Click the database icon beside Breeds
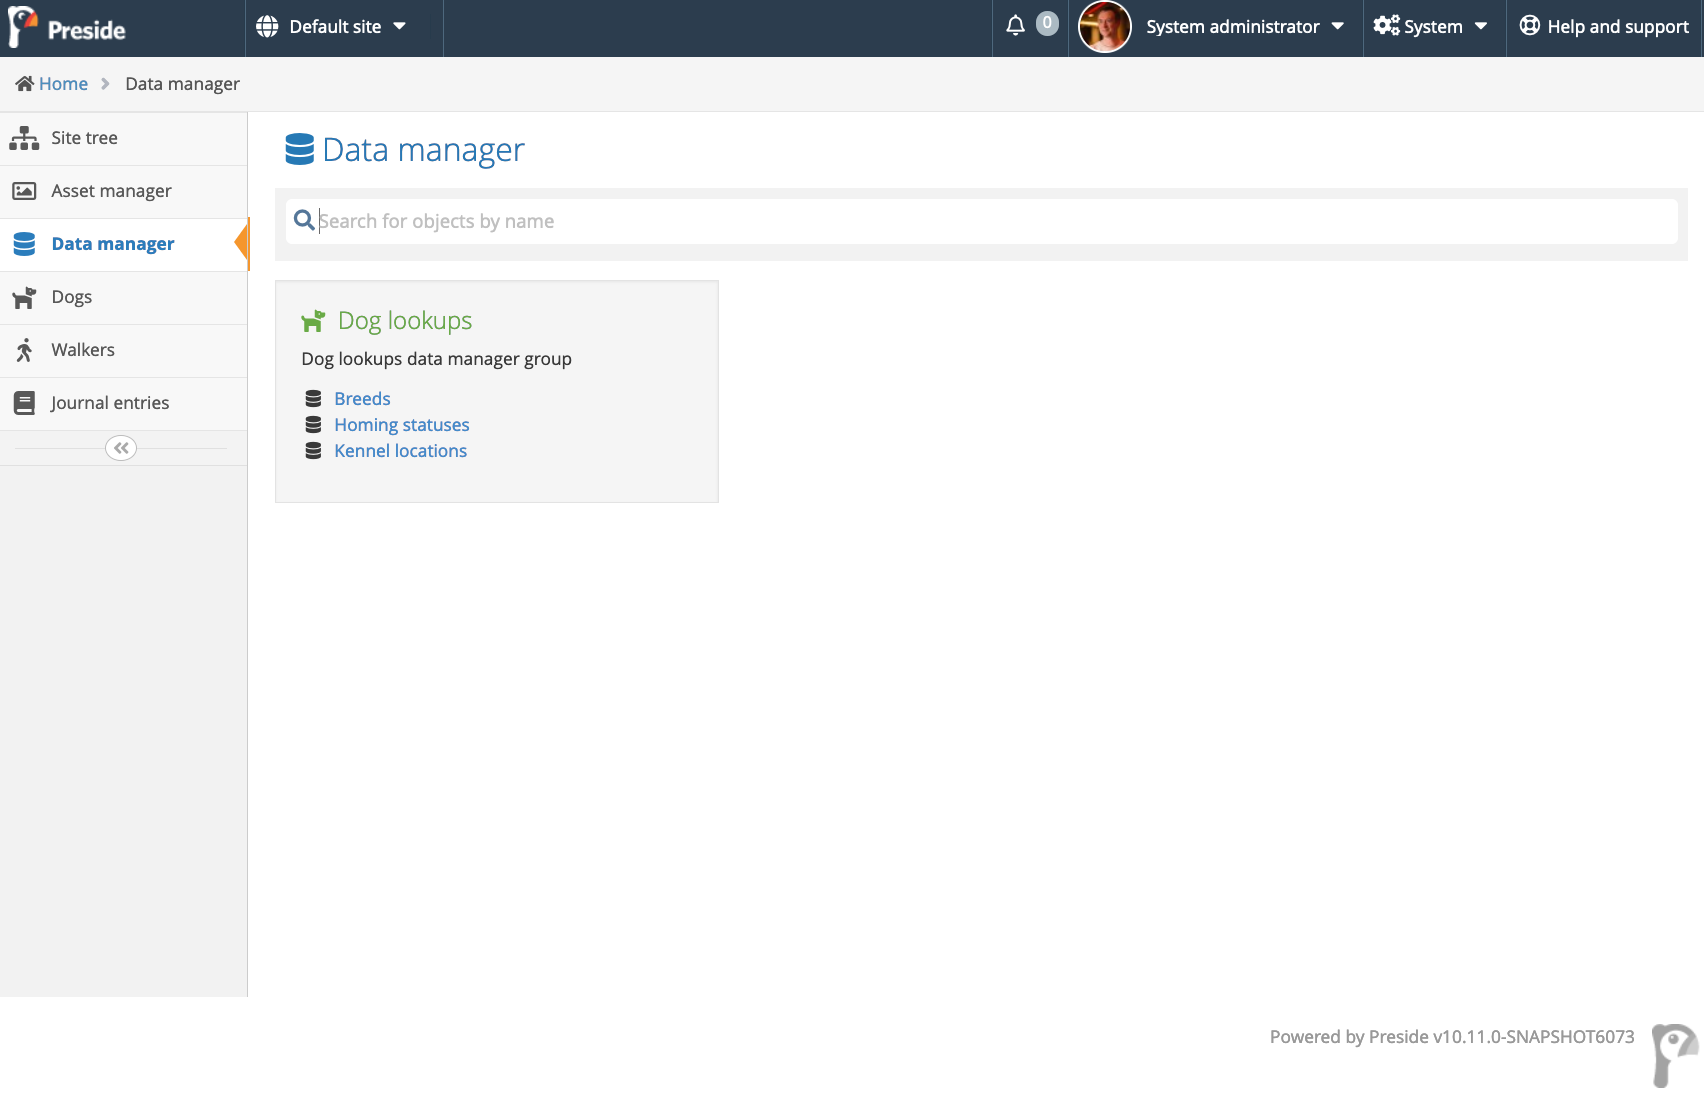 [313, 399]
